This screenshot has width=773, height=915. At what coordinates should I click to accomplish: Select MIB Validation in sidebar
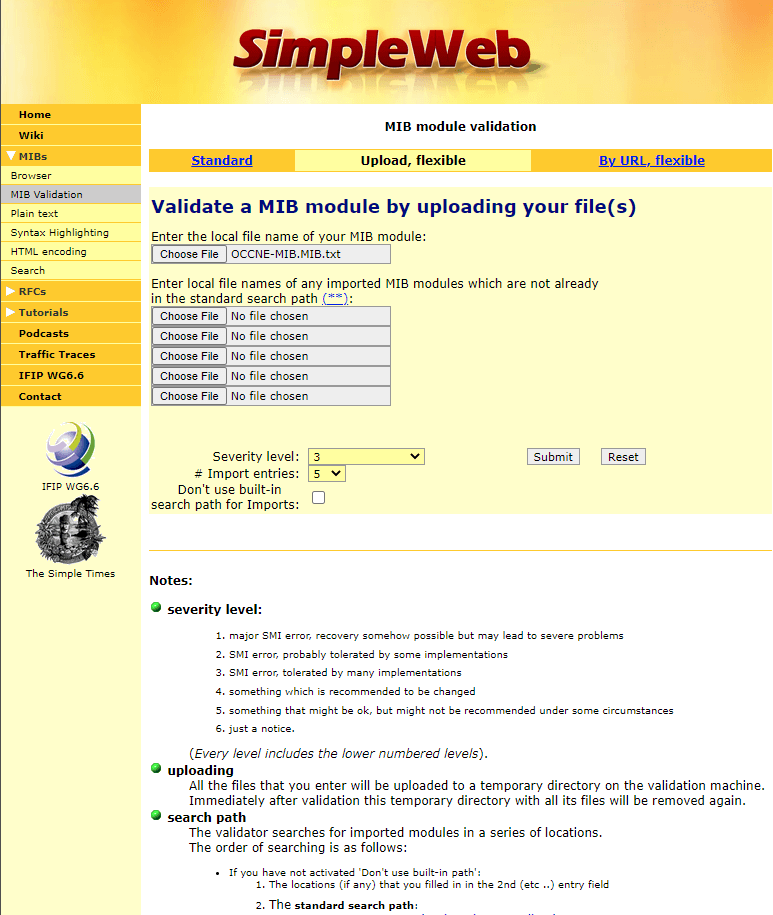point(71,194)
